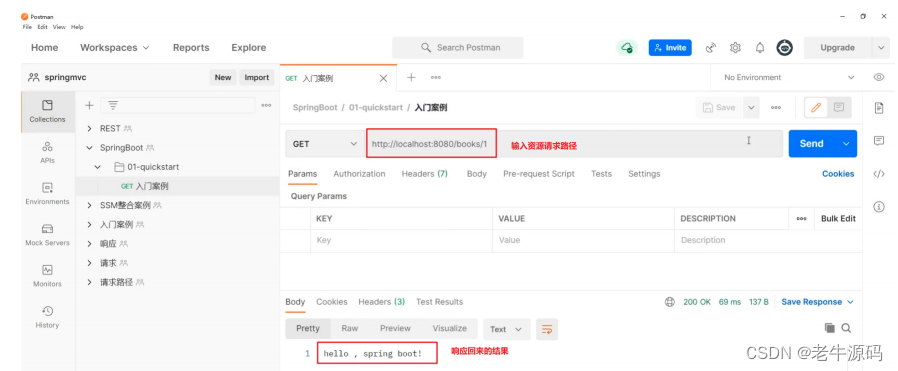
Task: Open params table column options ellipsis
Action: coord(801,219)
